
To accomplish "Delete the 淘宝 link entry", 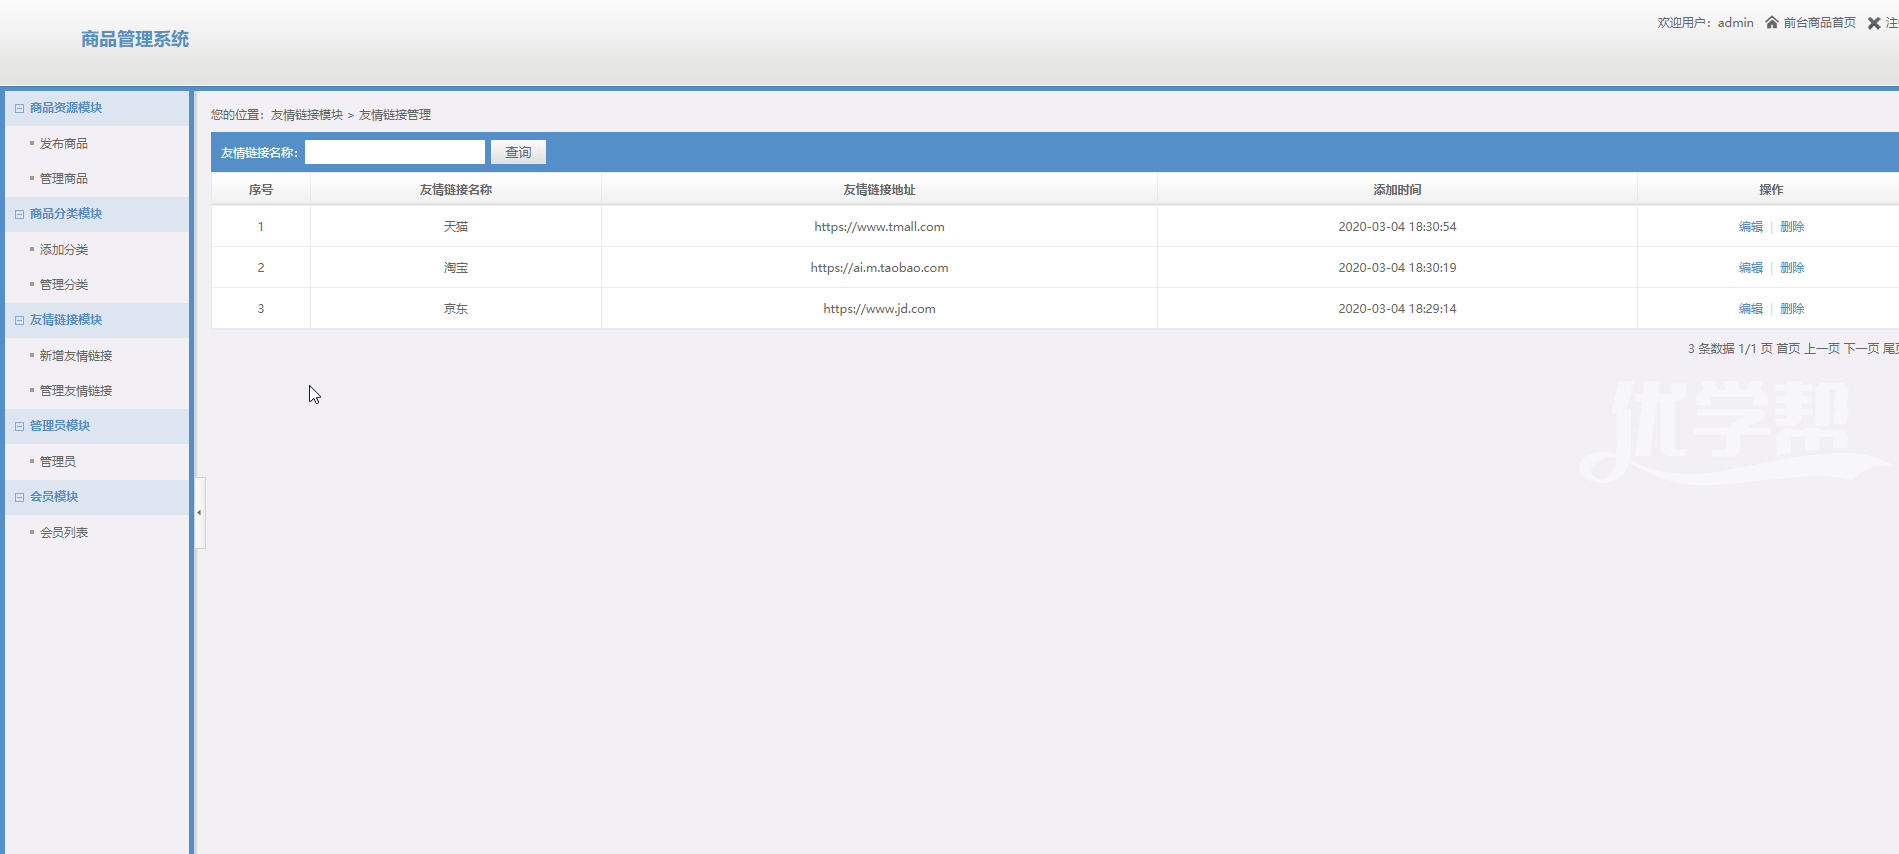I will (x=1792, y=268).
